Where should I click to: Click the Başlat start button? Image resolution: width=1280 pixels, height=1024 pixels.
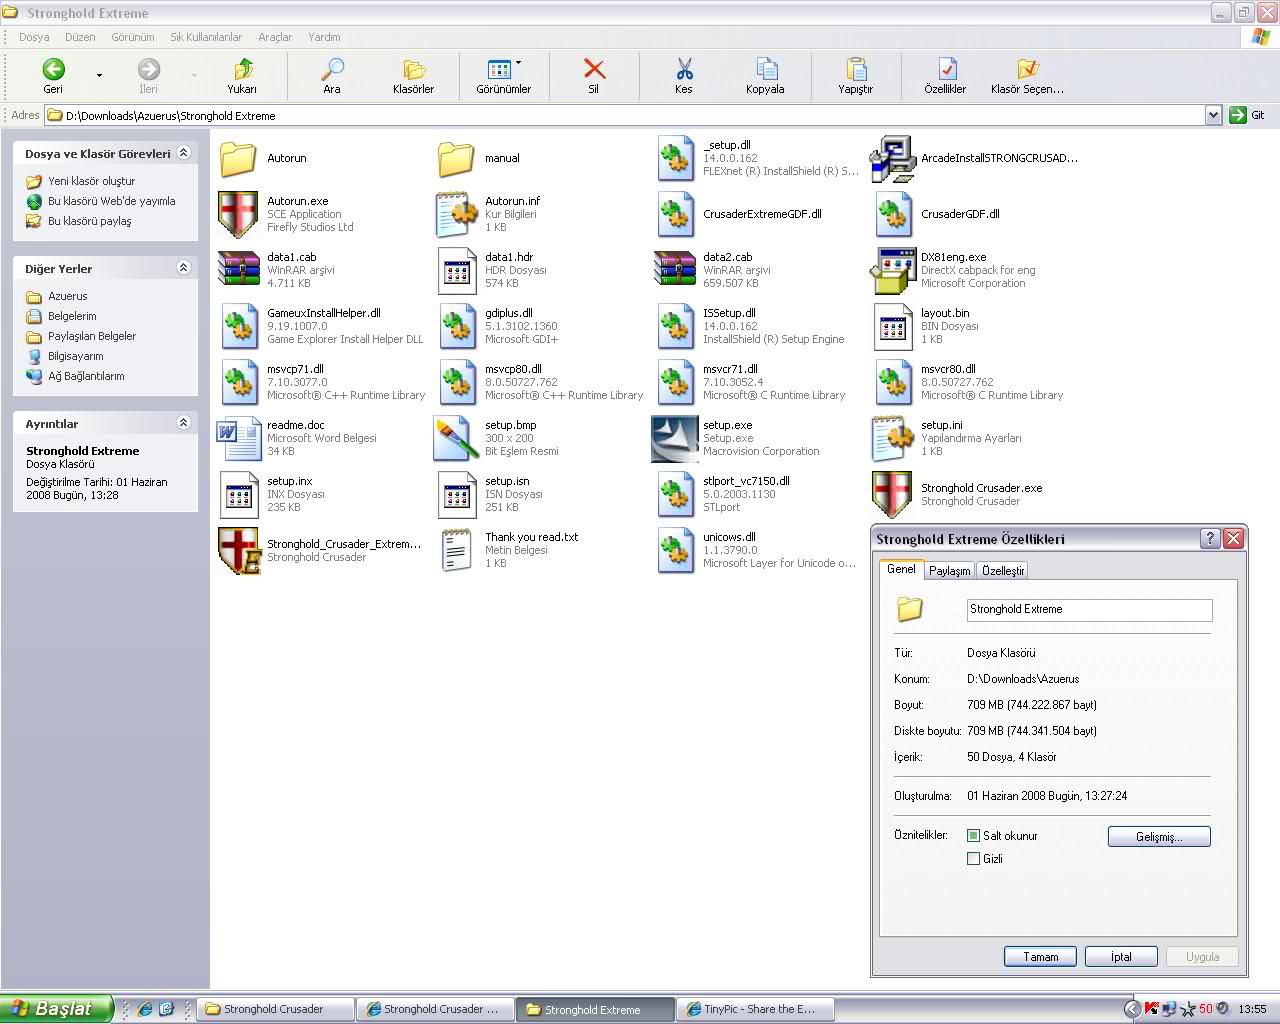[57, 1009]
